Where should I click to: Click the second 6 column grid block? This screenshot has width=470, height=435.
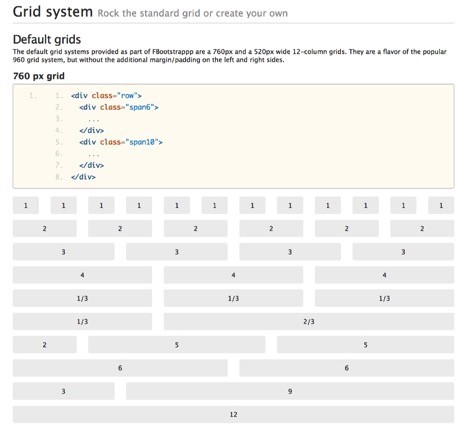pyautogui.click(x=347, y=368)
